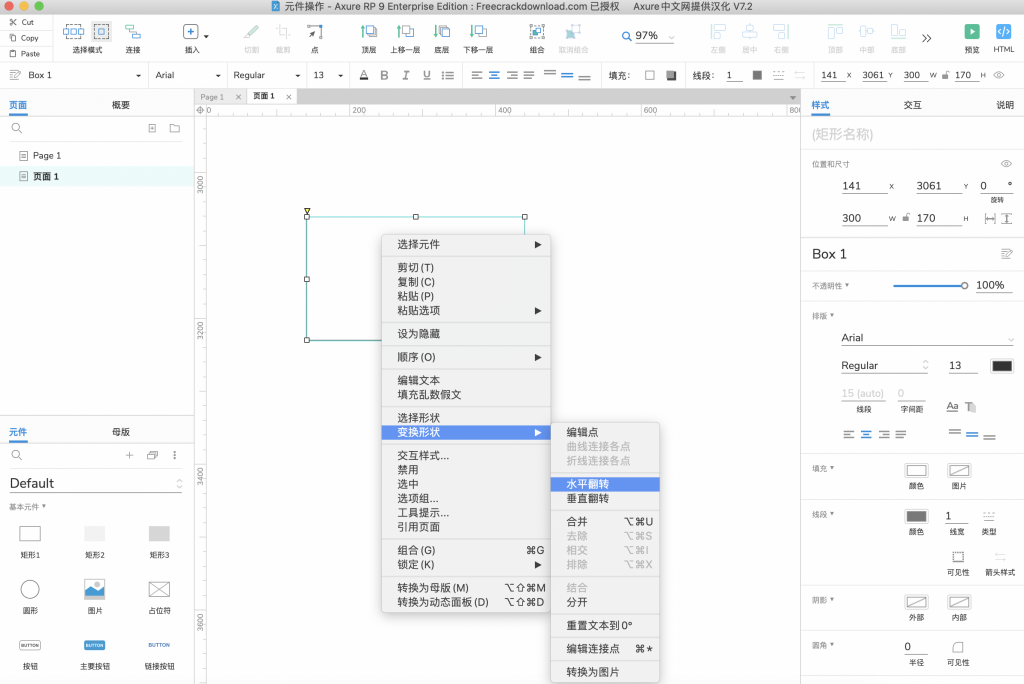Image resolution: width=1024 pixels, height=684 pixels.
Task: Open the Arial font dropdown in toolbar
Action: click(x=188, y=75)
